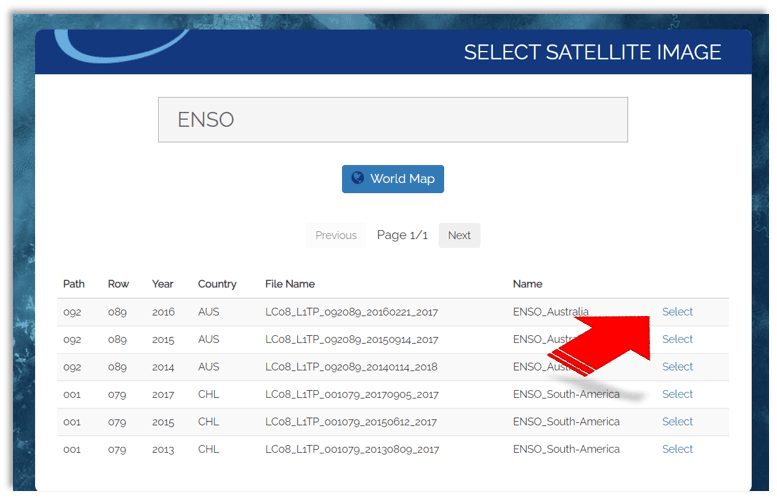Click the Path column header
Image resolution: width=777 pixels, height=500 pixels.
click(x=74, y=284)
